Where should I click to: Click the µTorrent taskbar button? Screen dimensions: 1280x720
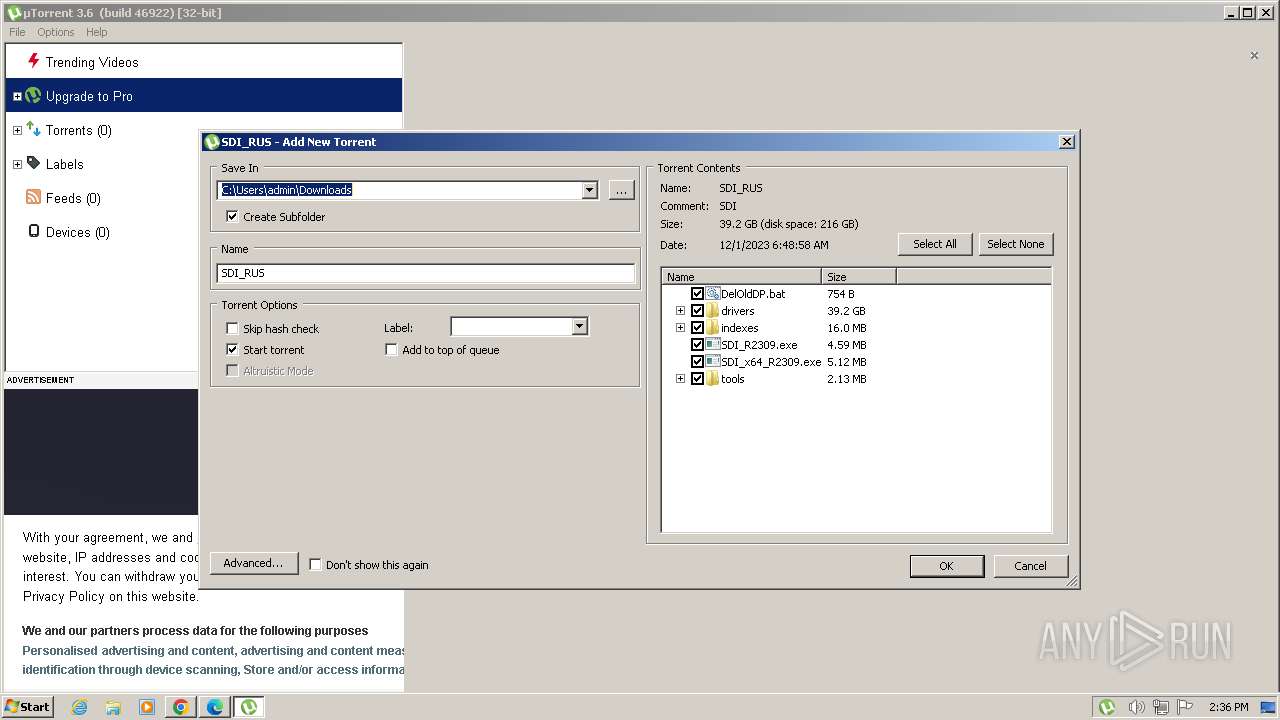pos(249,707)
